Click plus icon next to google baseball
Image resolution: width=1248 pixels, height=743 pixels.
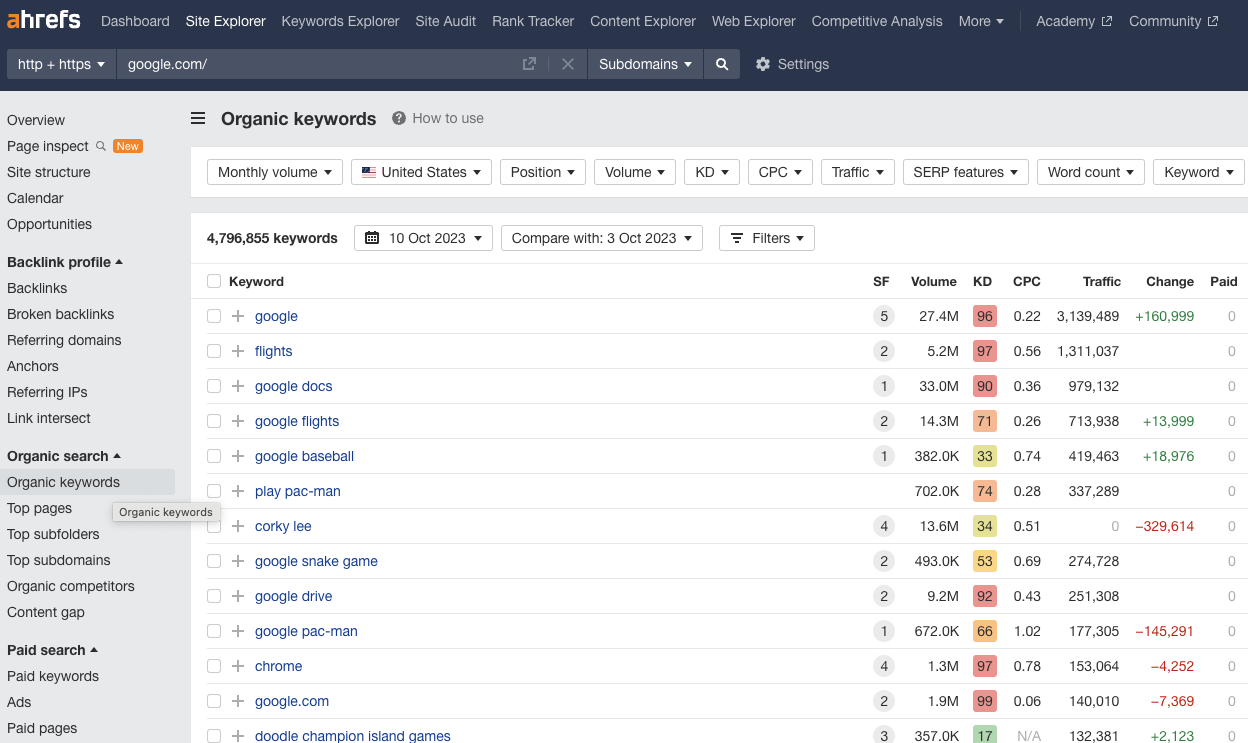[238, 456]
